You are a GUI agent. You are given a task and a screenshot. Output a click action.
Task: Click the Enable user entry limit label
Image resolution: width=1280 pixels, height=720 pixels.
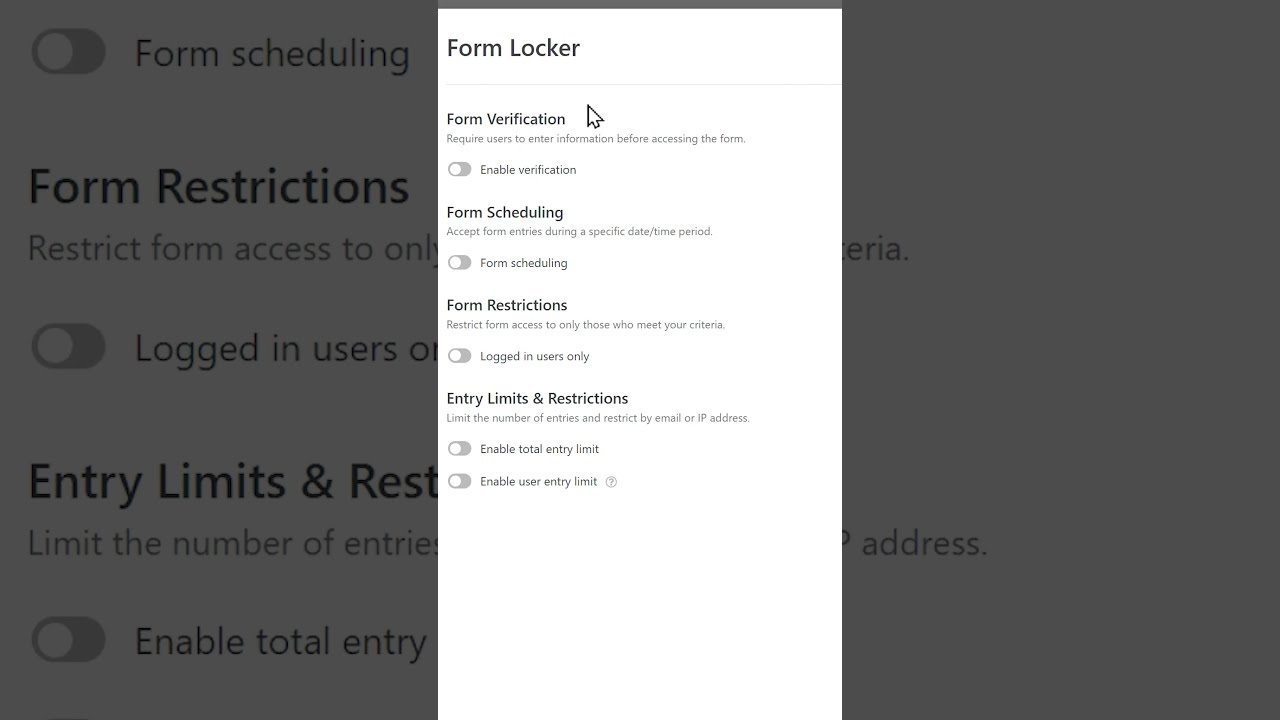pos(538,482)
